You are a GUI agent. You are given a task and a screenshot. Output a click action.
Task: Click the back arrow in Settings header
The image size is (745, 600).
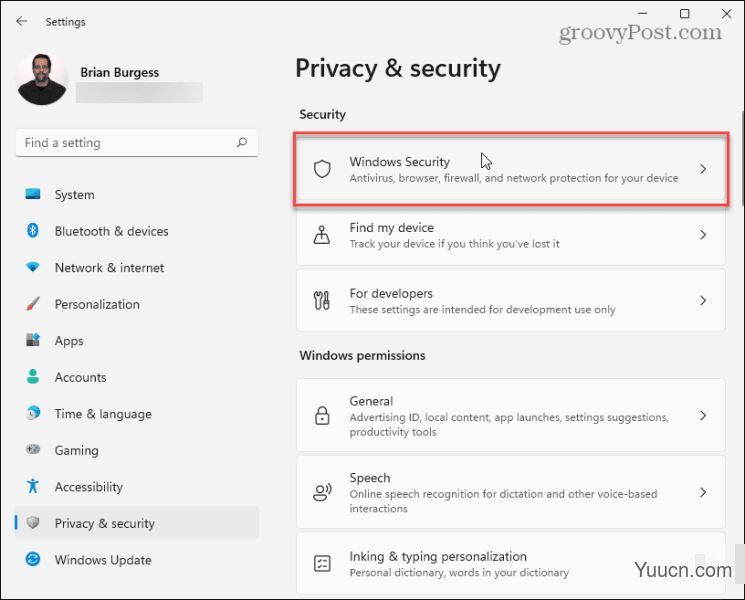pos(21,21)
